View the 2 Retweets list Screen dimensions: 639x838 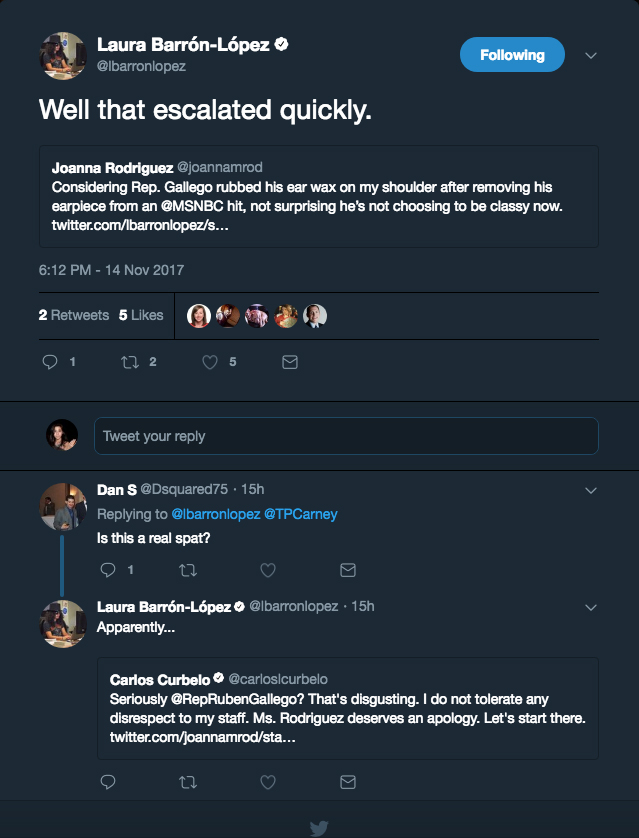(x=73, y=315)
